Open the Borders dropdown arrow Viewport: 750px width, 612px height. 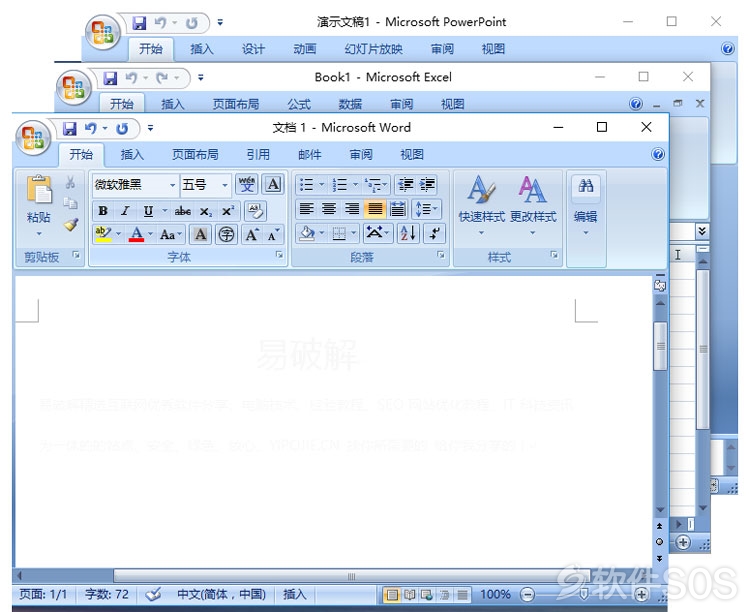click(x=354, y=234)
